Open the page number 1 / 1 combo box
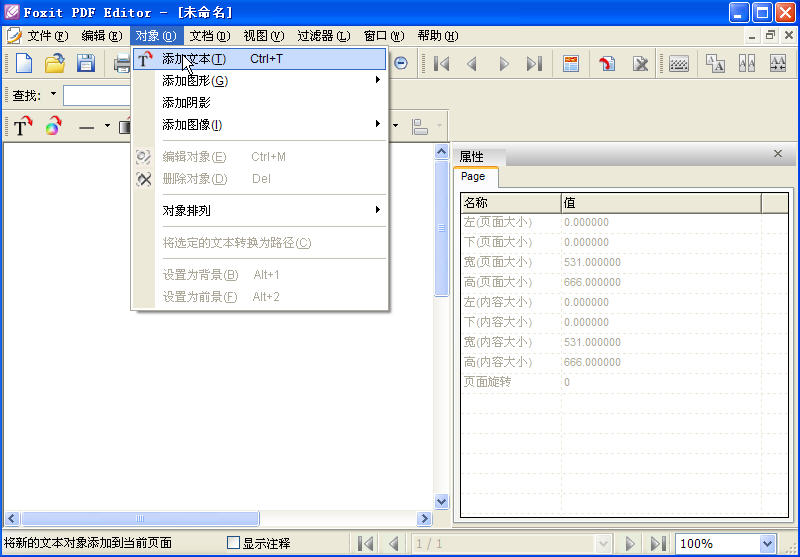This screenshot has width=800, height=557. tap(511, 544)
